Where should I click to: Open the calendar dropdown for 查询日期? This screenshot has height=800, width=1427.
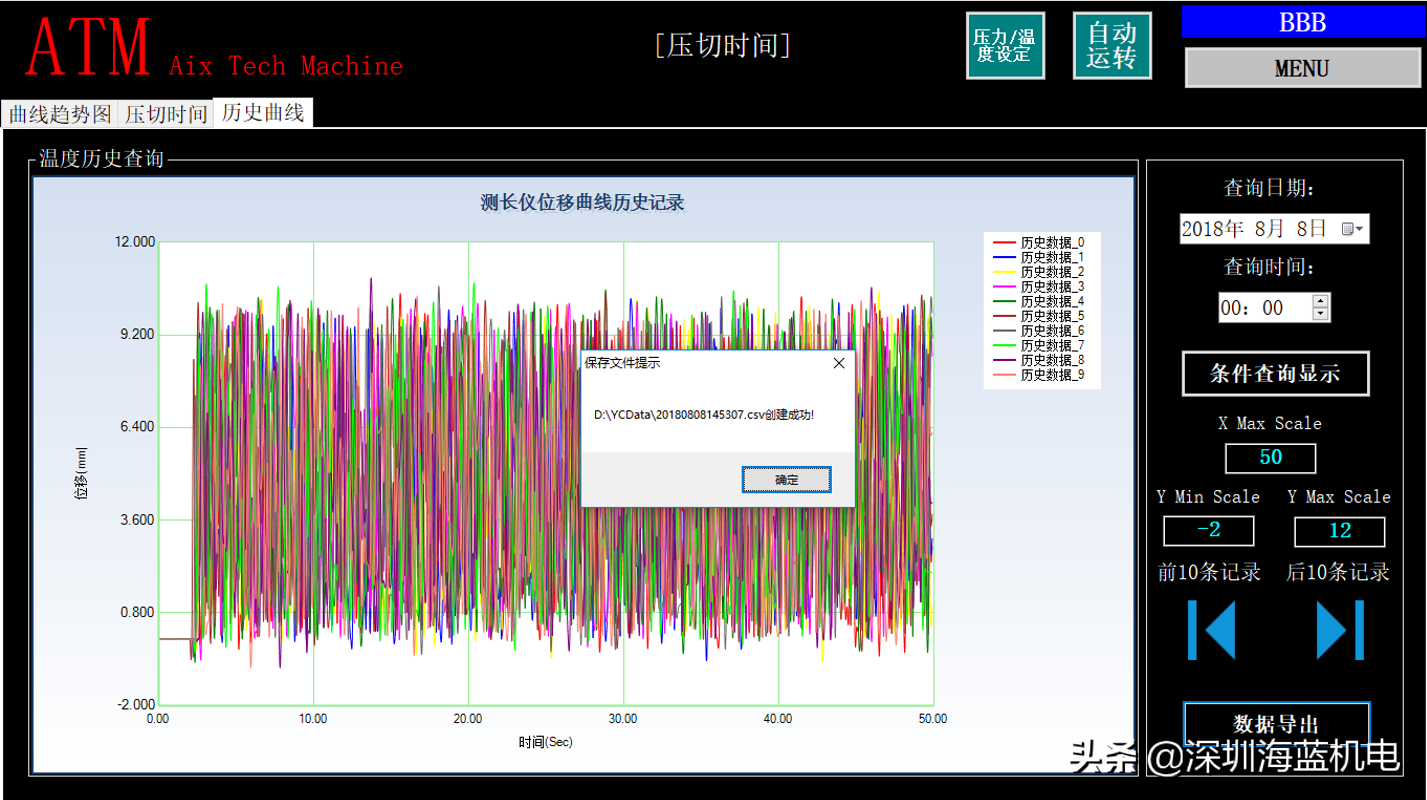(1352, 229)
